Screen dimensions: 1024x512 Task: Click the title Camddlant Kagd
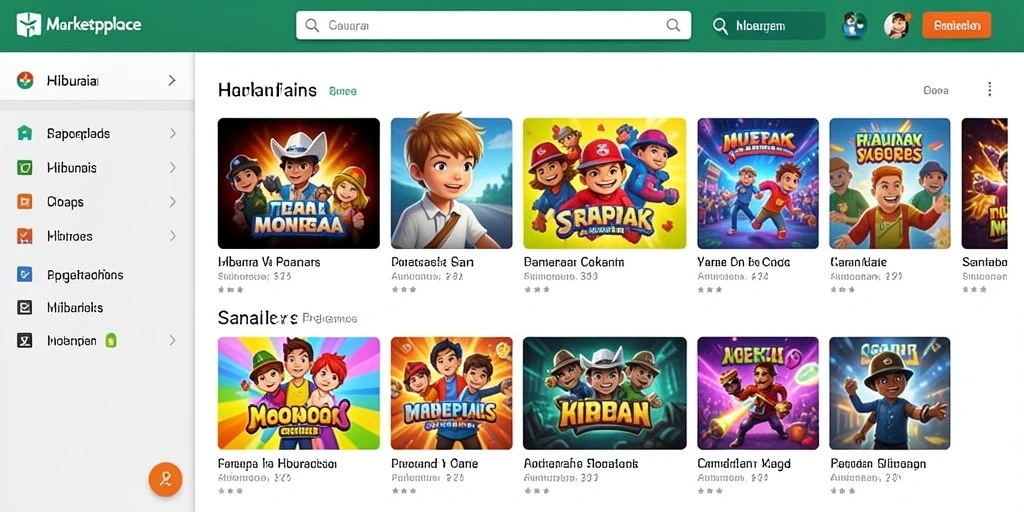point(744,464)
